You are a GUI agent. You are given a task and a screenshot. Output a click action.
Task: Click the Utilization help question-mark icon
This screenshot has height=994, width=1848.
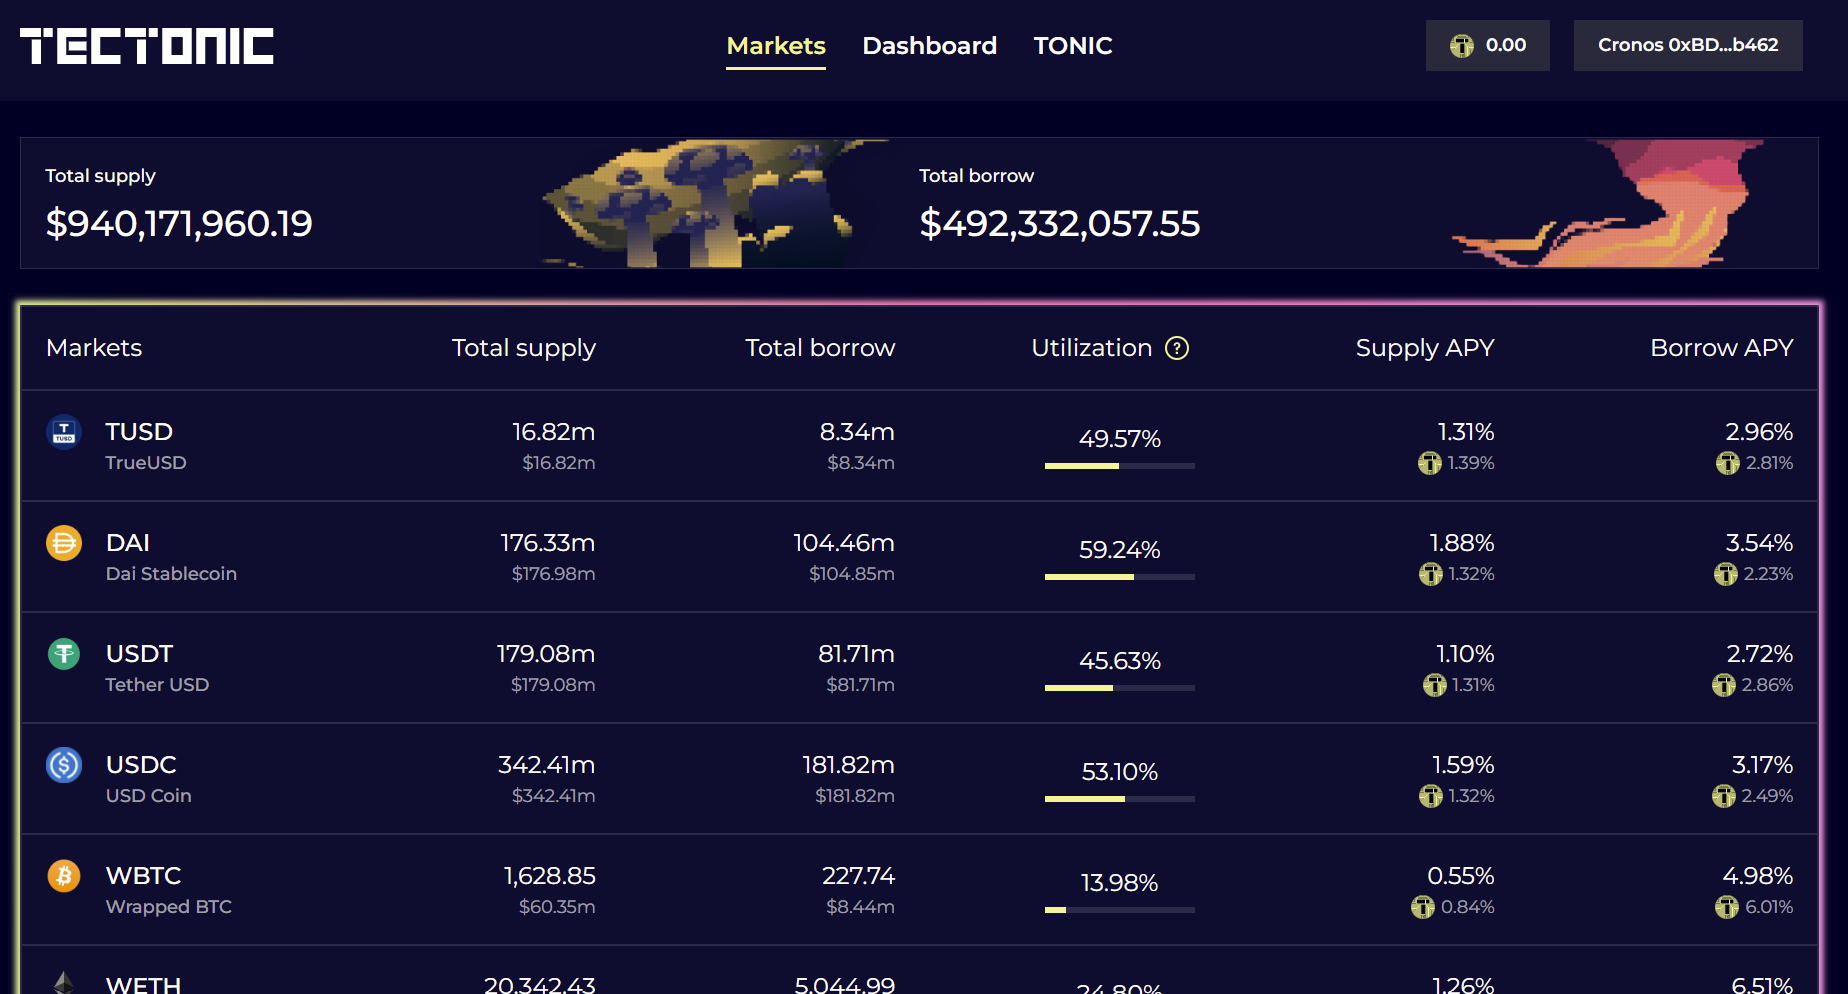pyautogui.click(x=1177, y=348)
